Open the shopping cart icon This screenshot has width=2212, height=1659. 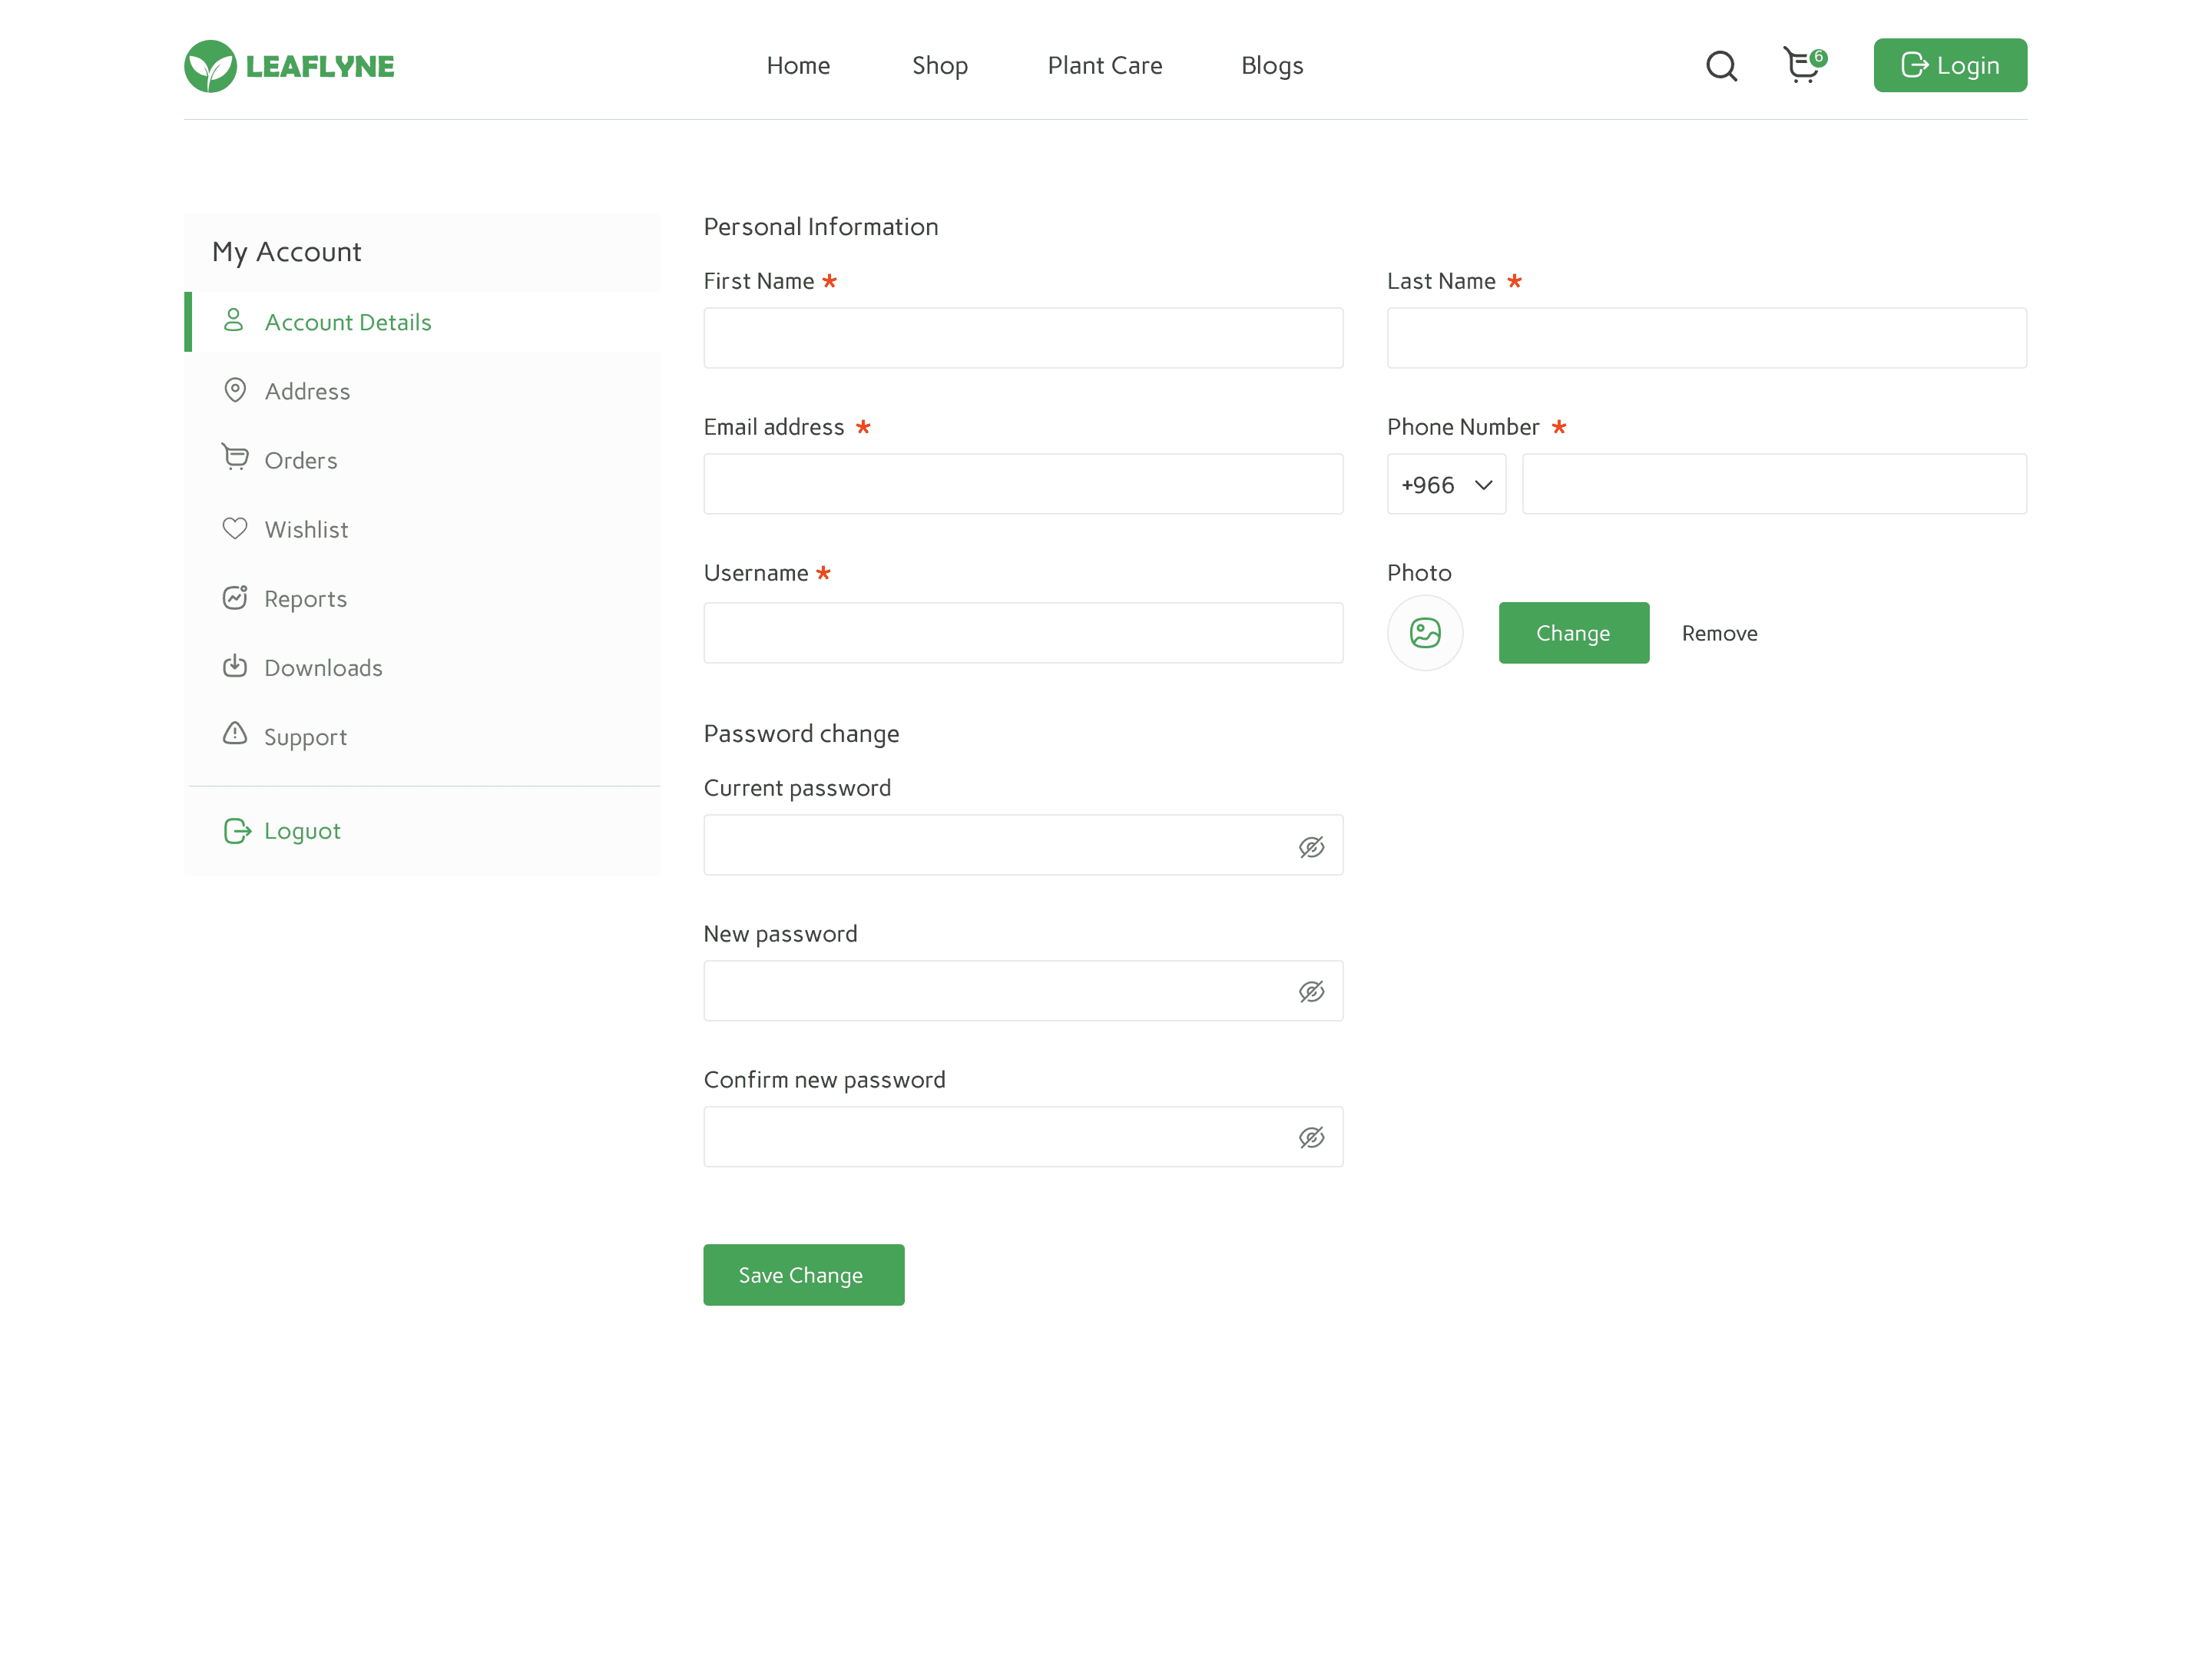click(x=1802, y=66)
